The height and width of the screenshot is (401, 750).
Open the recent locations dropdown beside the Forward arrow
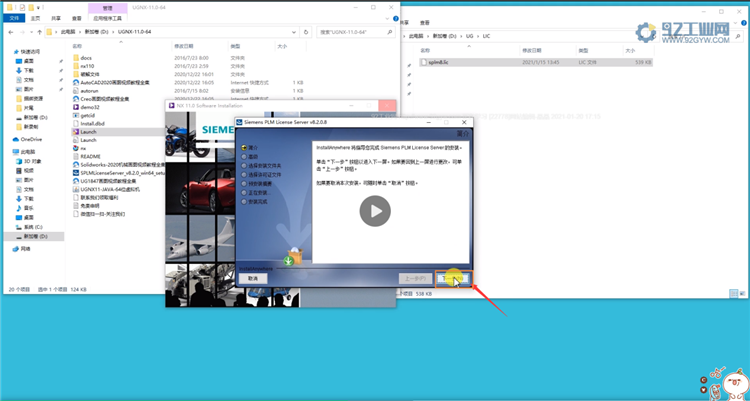(32, 32)
